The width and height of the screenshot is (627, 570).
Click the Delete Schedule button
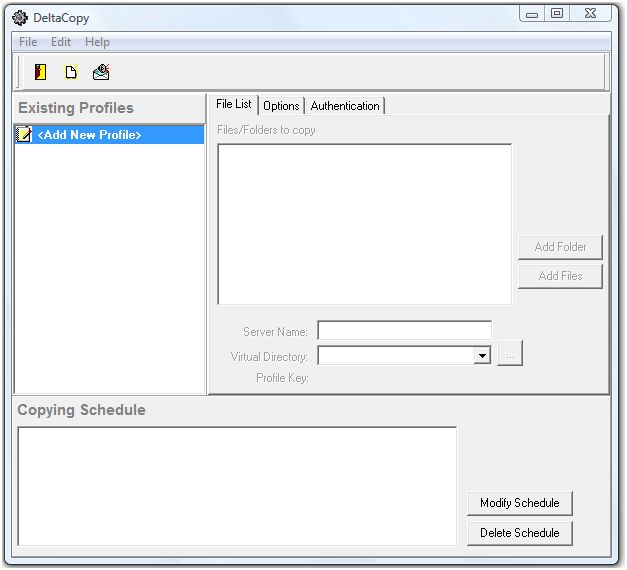520,533
